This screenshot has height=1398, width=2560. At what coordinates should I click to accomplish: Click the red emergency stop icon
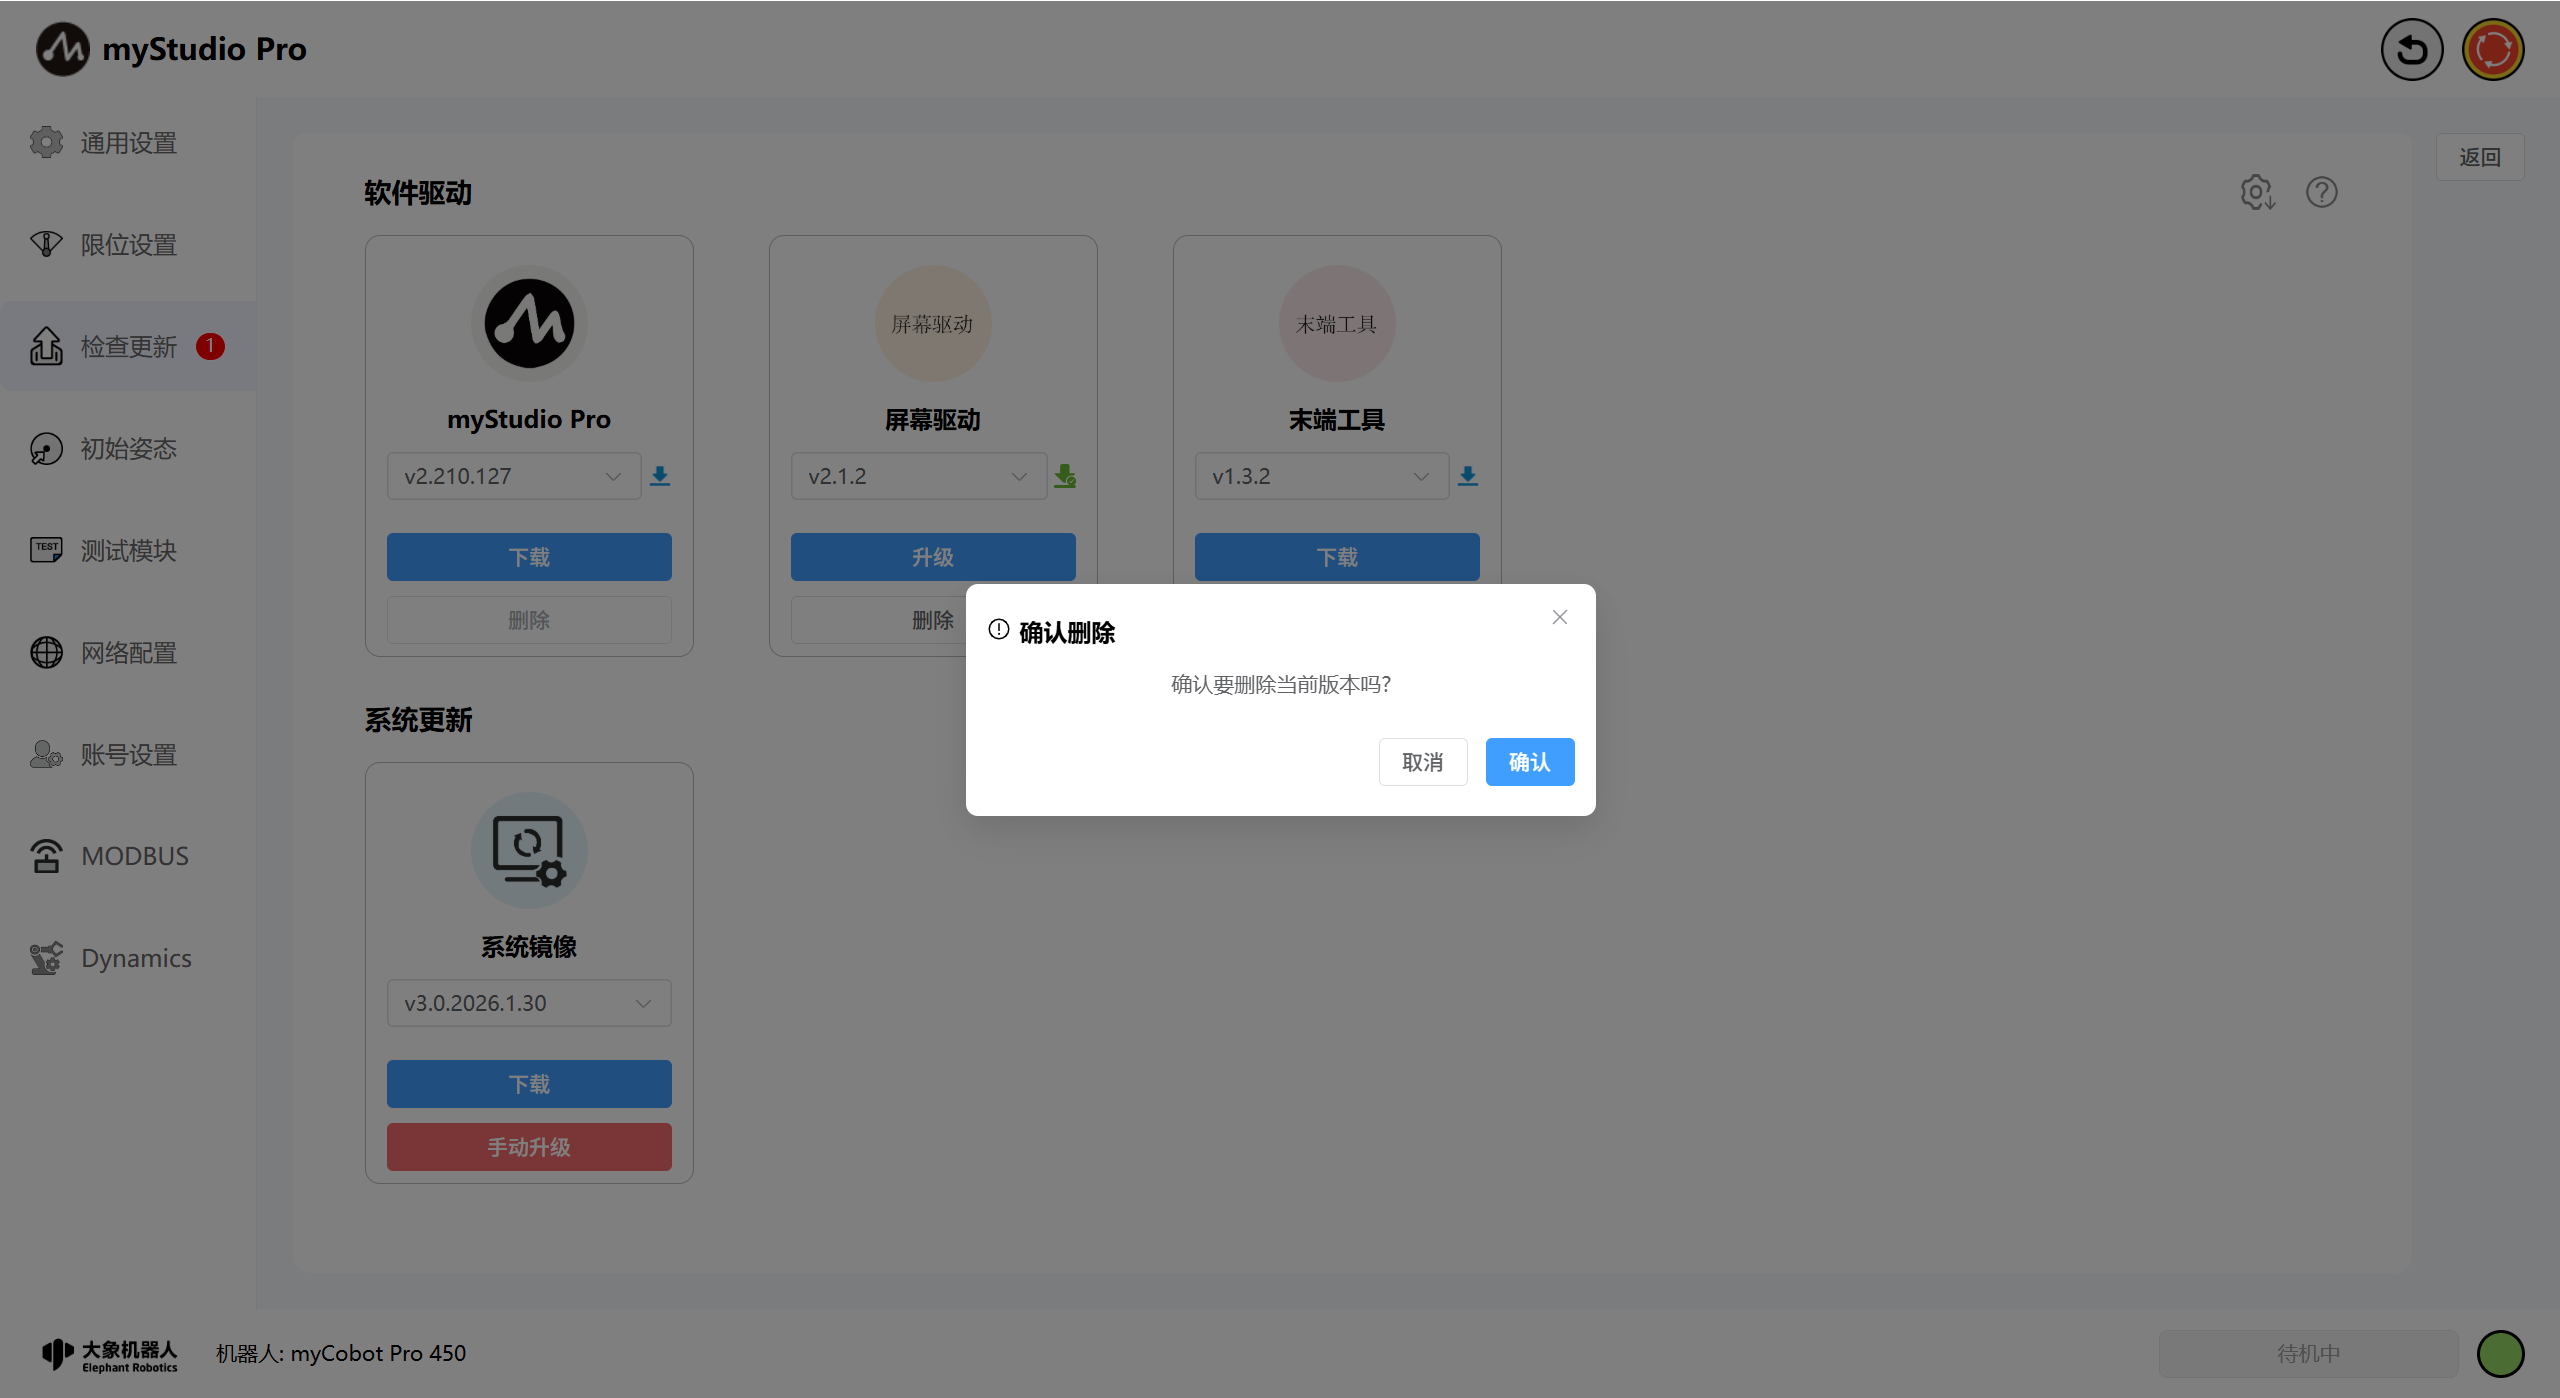click(2492, 50)
